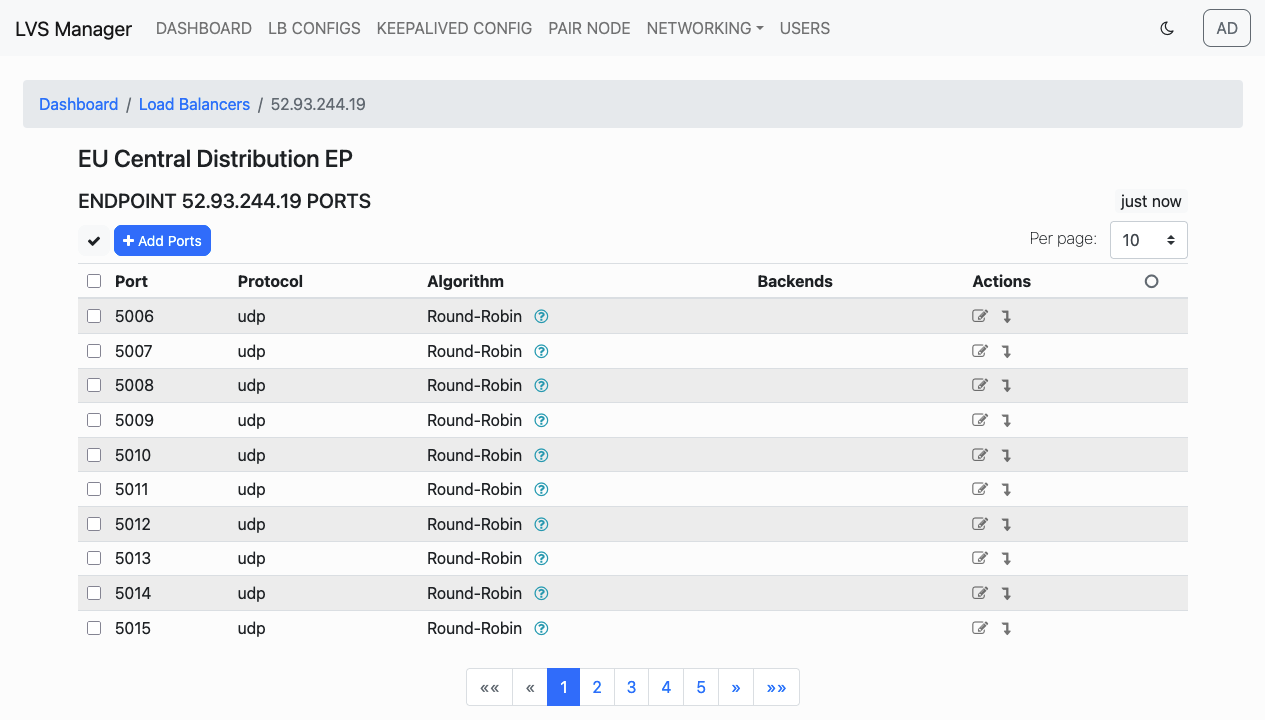Go to pagination page 2
This screenshot has width=1265, height=720.
(x=597, y=687)
